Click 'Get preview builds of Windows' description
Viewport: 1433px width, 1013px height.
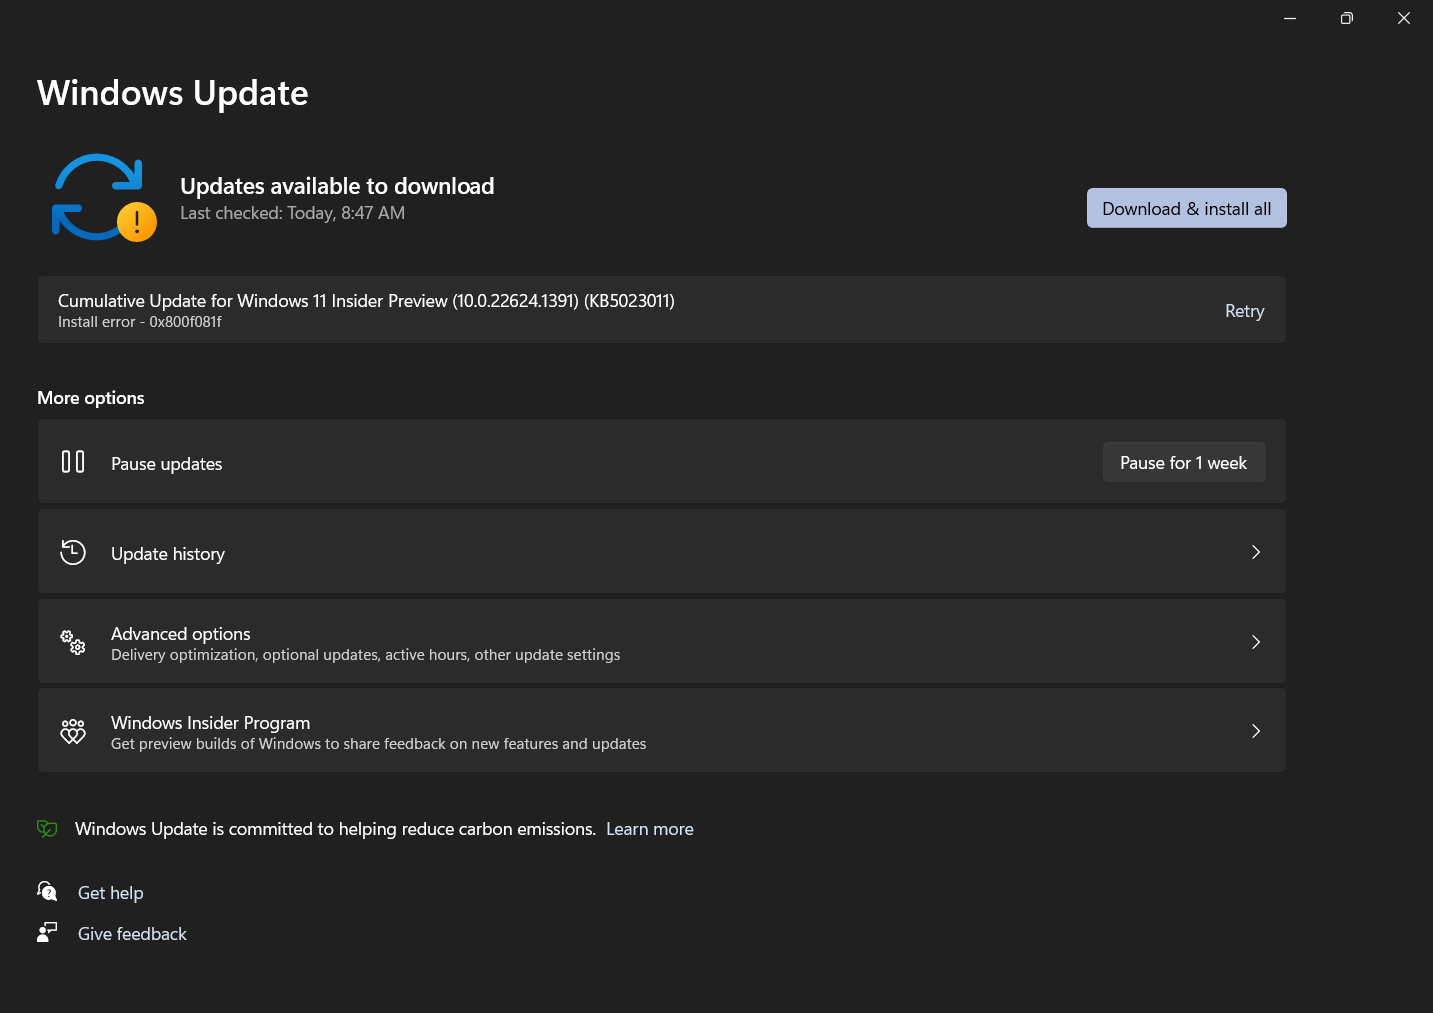(378, 744)
